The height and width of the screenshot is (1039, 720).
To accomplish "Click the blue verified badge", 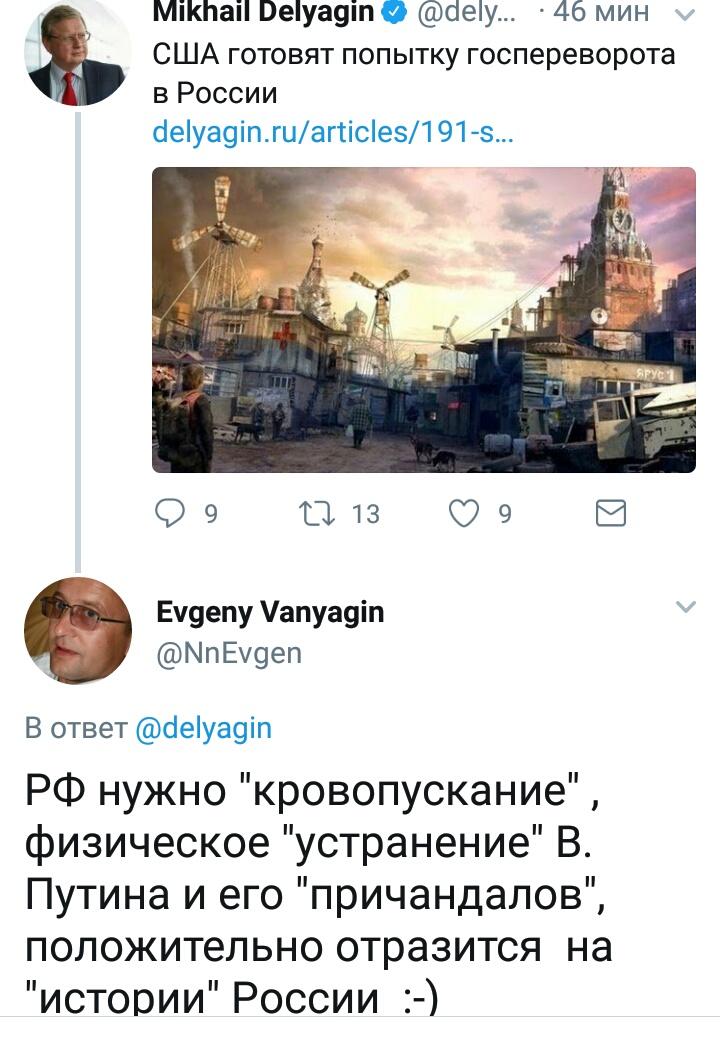I will click(x=395, y=12).
